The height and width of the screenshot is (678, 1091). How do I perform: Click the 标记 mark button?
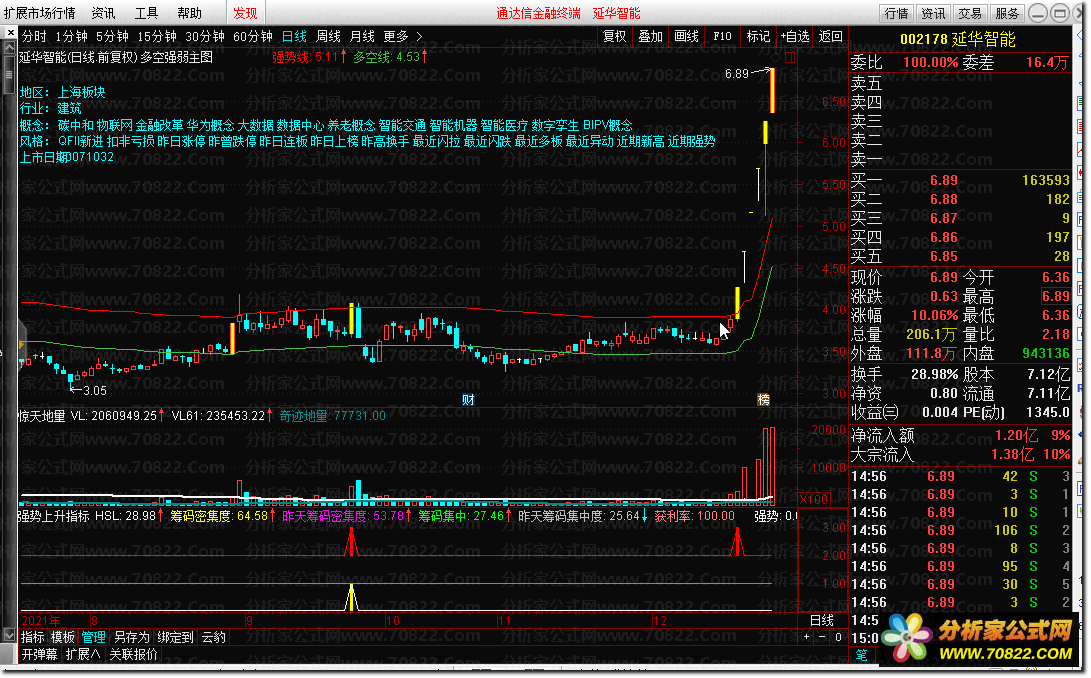758,36
